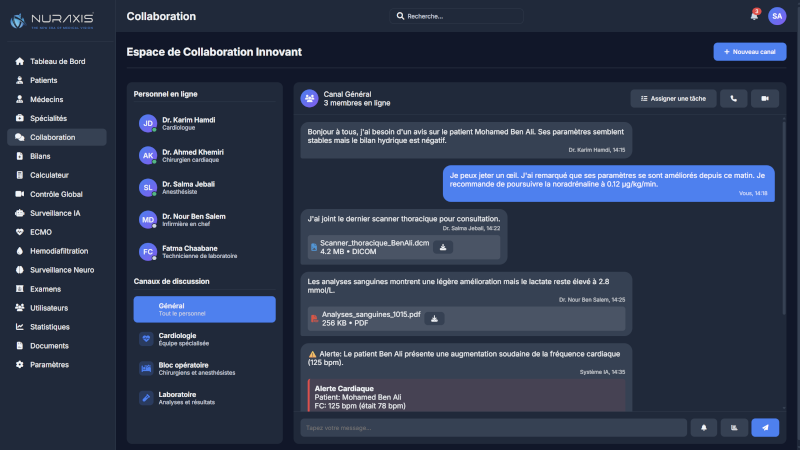The width and height of the screenshot is (800, 450).
Task: Click the alert bell beside message input
Action: click(704, 427)
